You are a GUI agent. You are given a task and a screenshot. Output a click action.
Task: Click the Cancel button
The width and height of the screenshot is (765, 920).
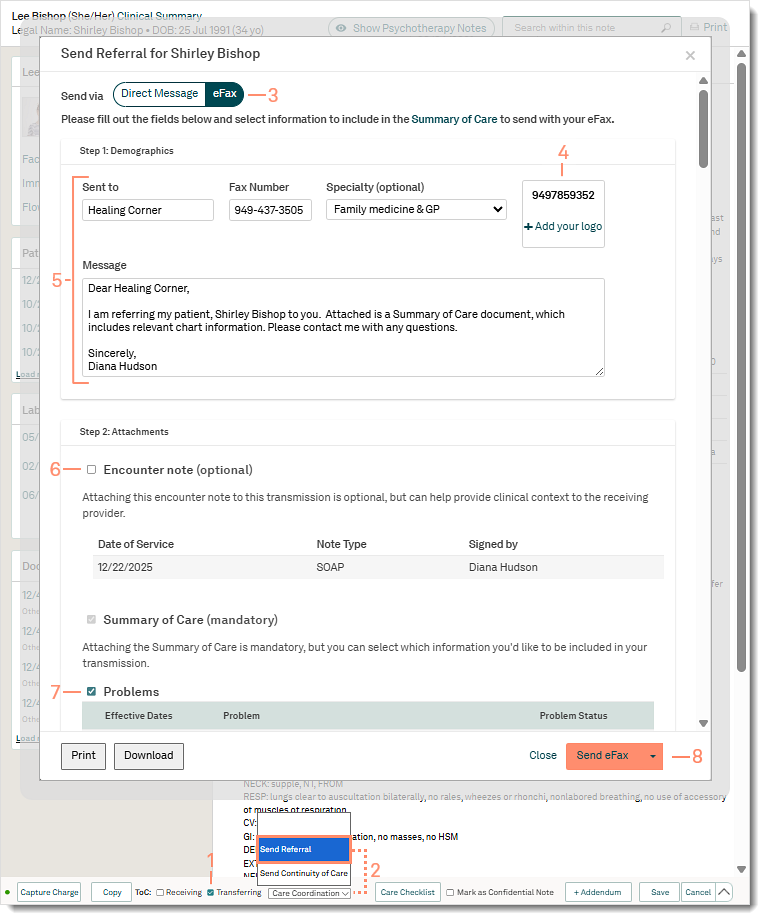(698, 892)
